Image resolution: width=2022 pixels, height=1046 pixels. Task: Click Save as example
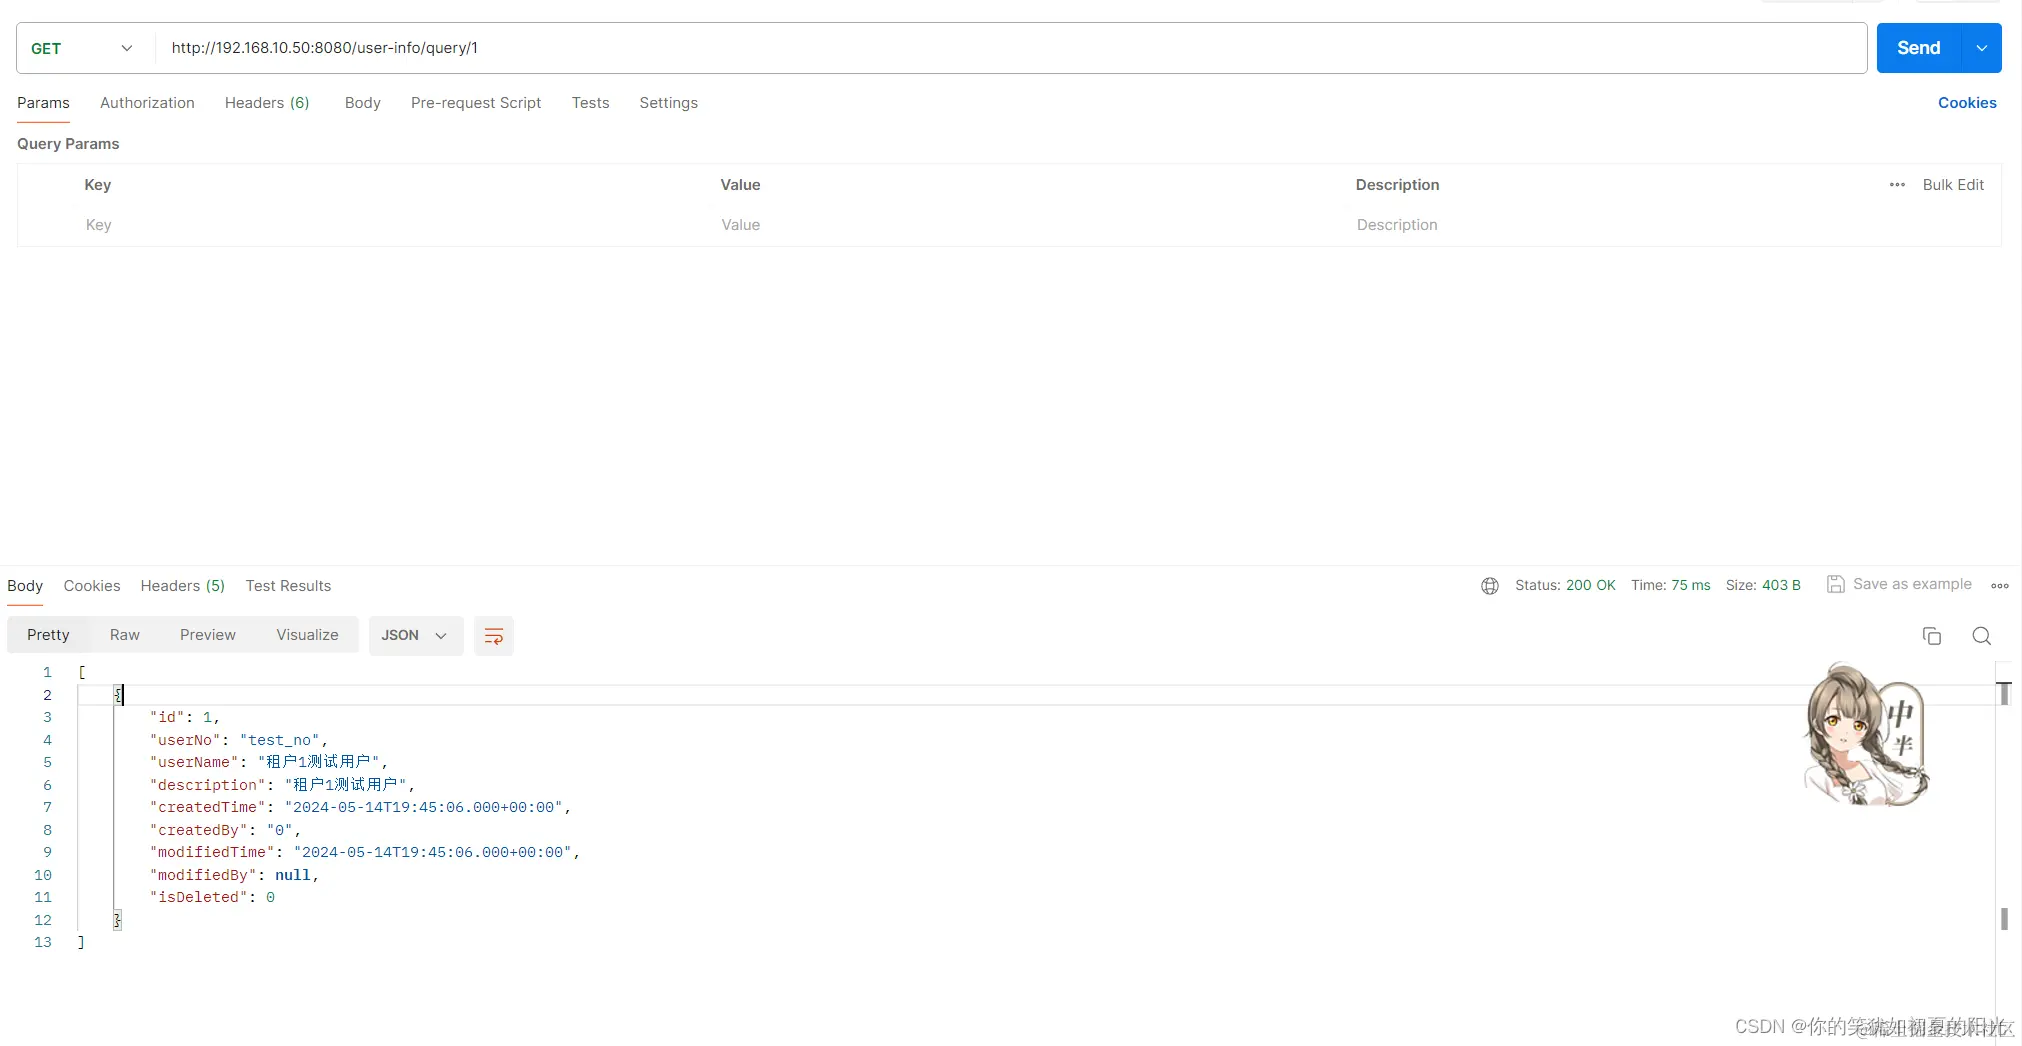coord(1899,584)
